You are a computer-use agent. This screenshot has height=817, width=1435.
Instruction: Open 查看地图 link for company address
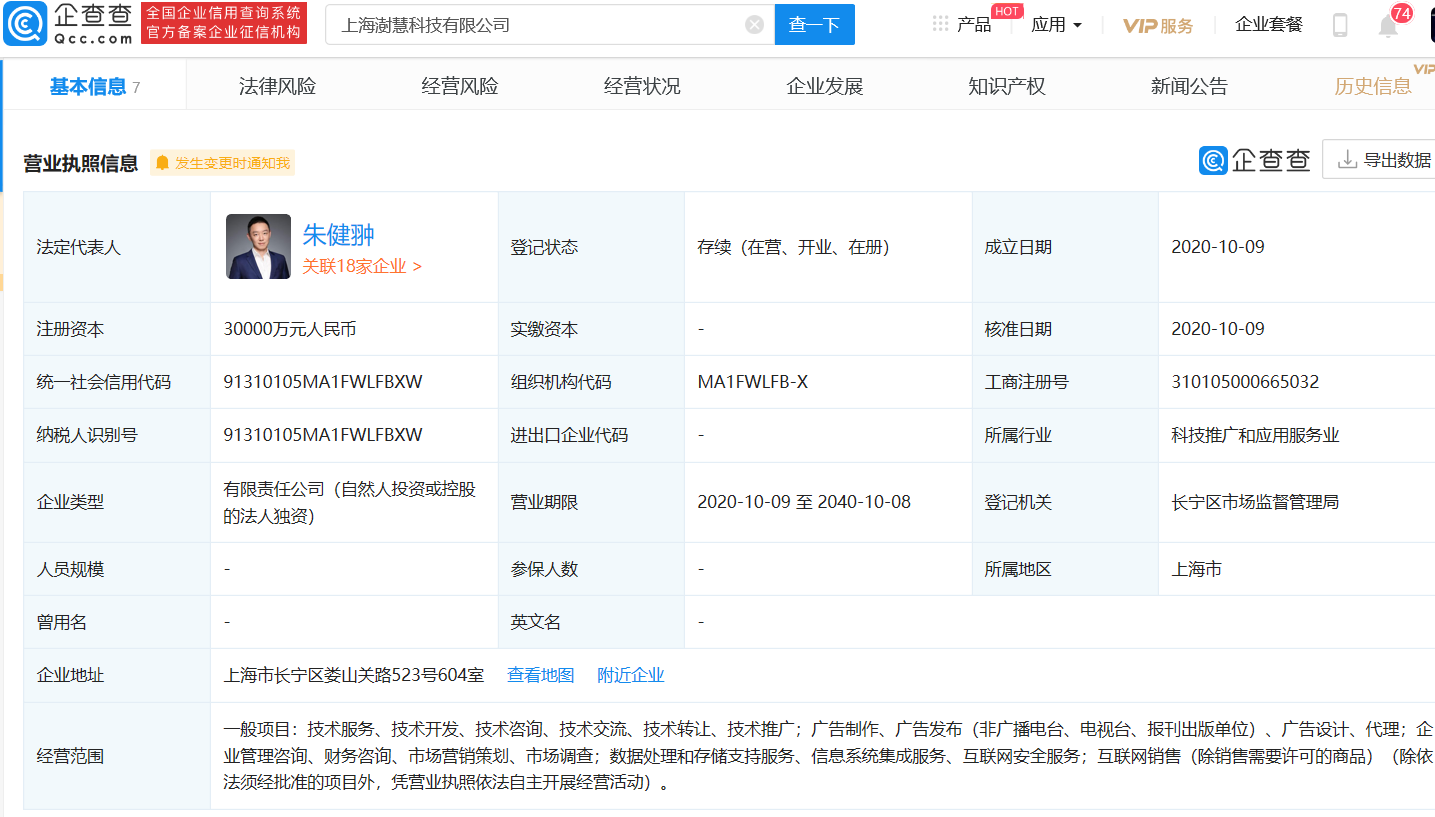540,675
